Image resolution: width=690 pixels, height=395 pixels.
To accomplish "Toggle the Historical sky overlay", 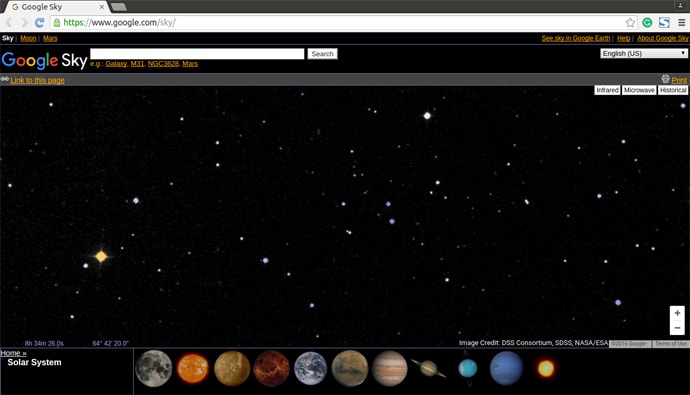I will (x=673, y=90).
